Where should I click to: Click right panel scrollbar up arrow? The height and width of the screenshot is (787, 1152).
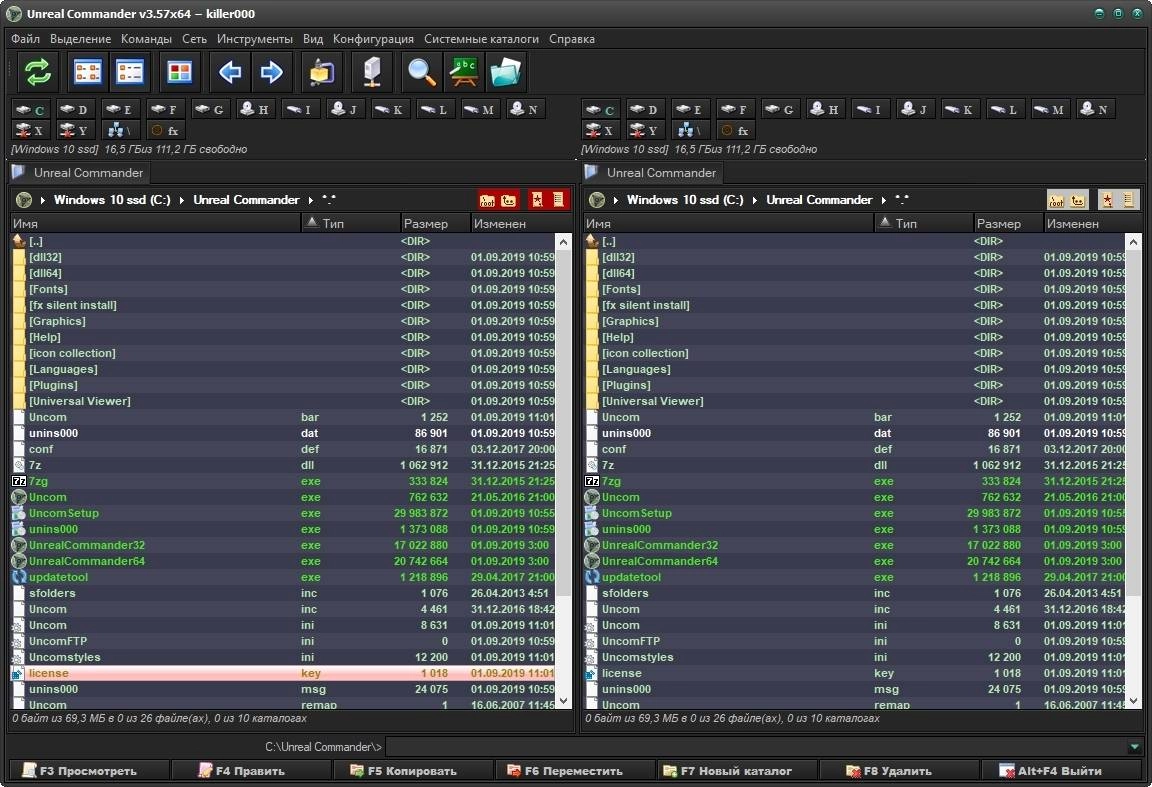1133,242
